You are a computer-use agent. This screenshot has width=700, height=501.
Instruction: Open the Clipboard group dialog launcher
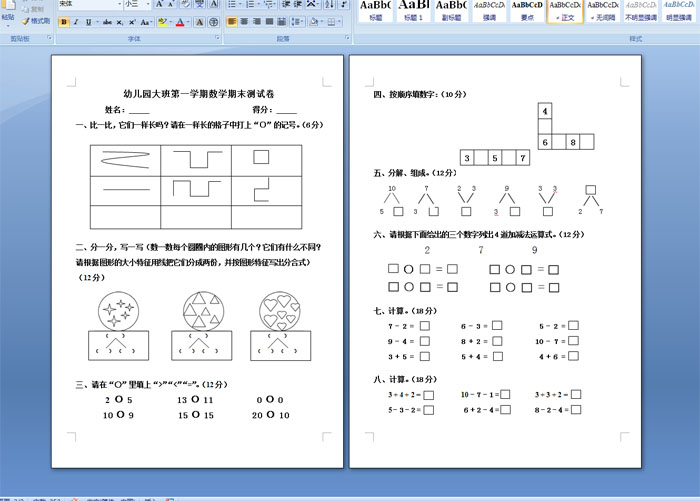(49, 38)
